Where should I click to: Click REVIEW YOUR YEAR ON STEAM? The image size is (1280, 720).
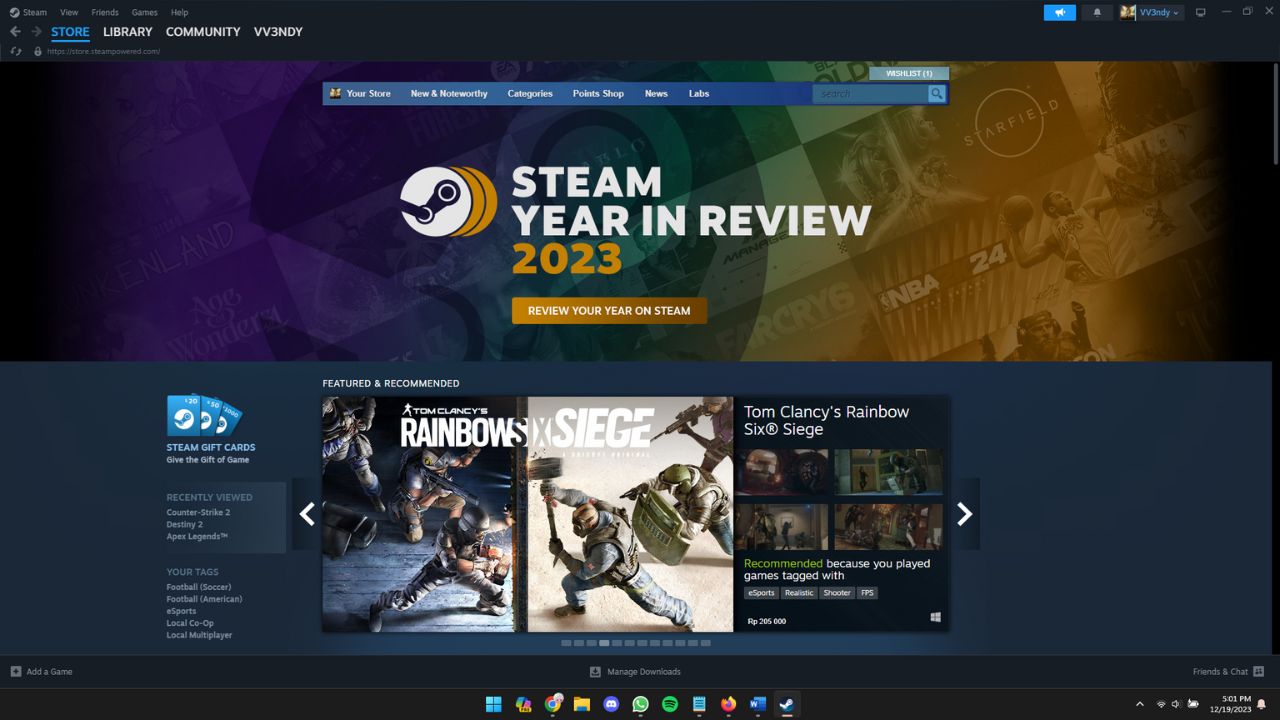pyautogui.click(x=608, y=310)
